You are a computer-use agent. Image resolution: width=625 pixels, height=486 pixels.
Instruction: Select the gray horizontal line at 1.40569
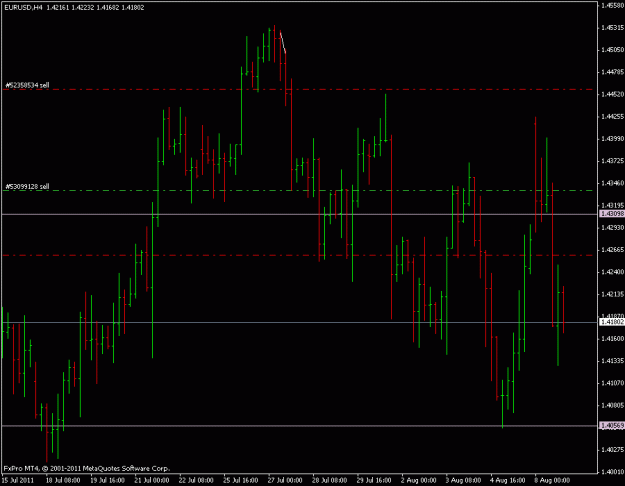pyautogui.click(x=300, y=426)
